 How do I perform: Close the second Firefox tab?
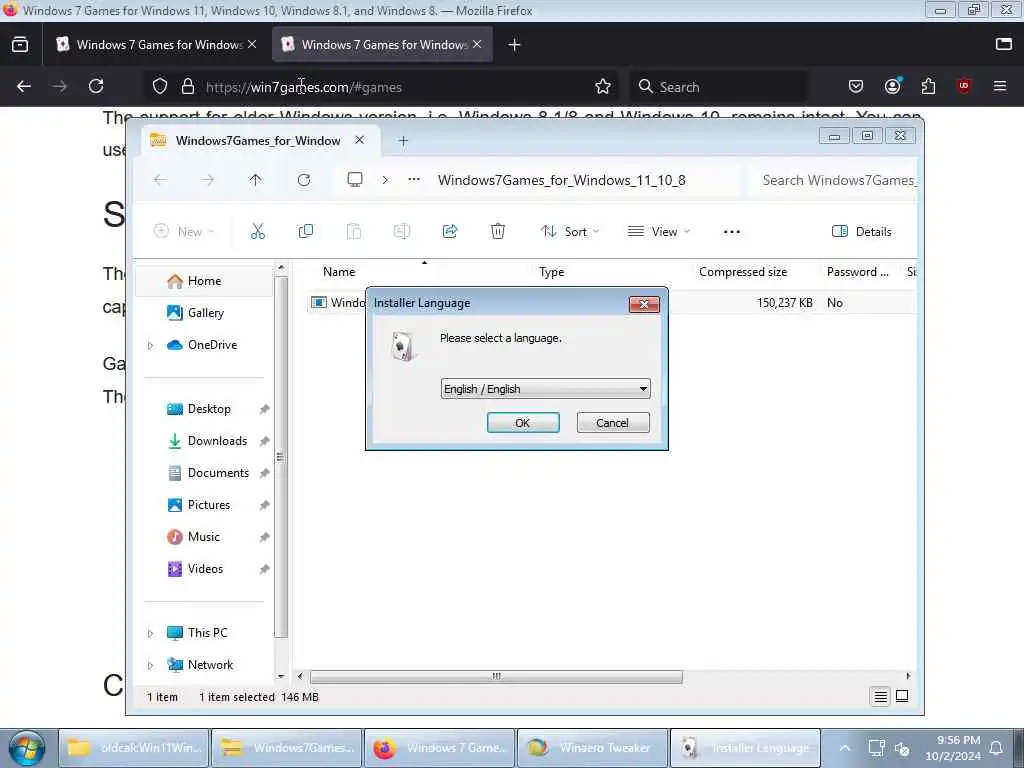[x=477, y=44]
